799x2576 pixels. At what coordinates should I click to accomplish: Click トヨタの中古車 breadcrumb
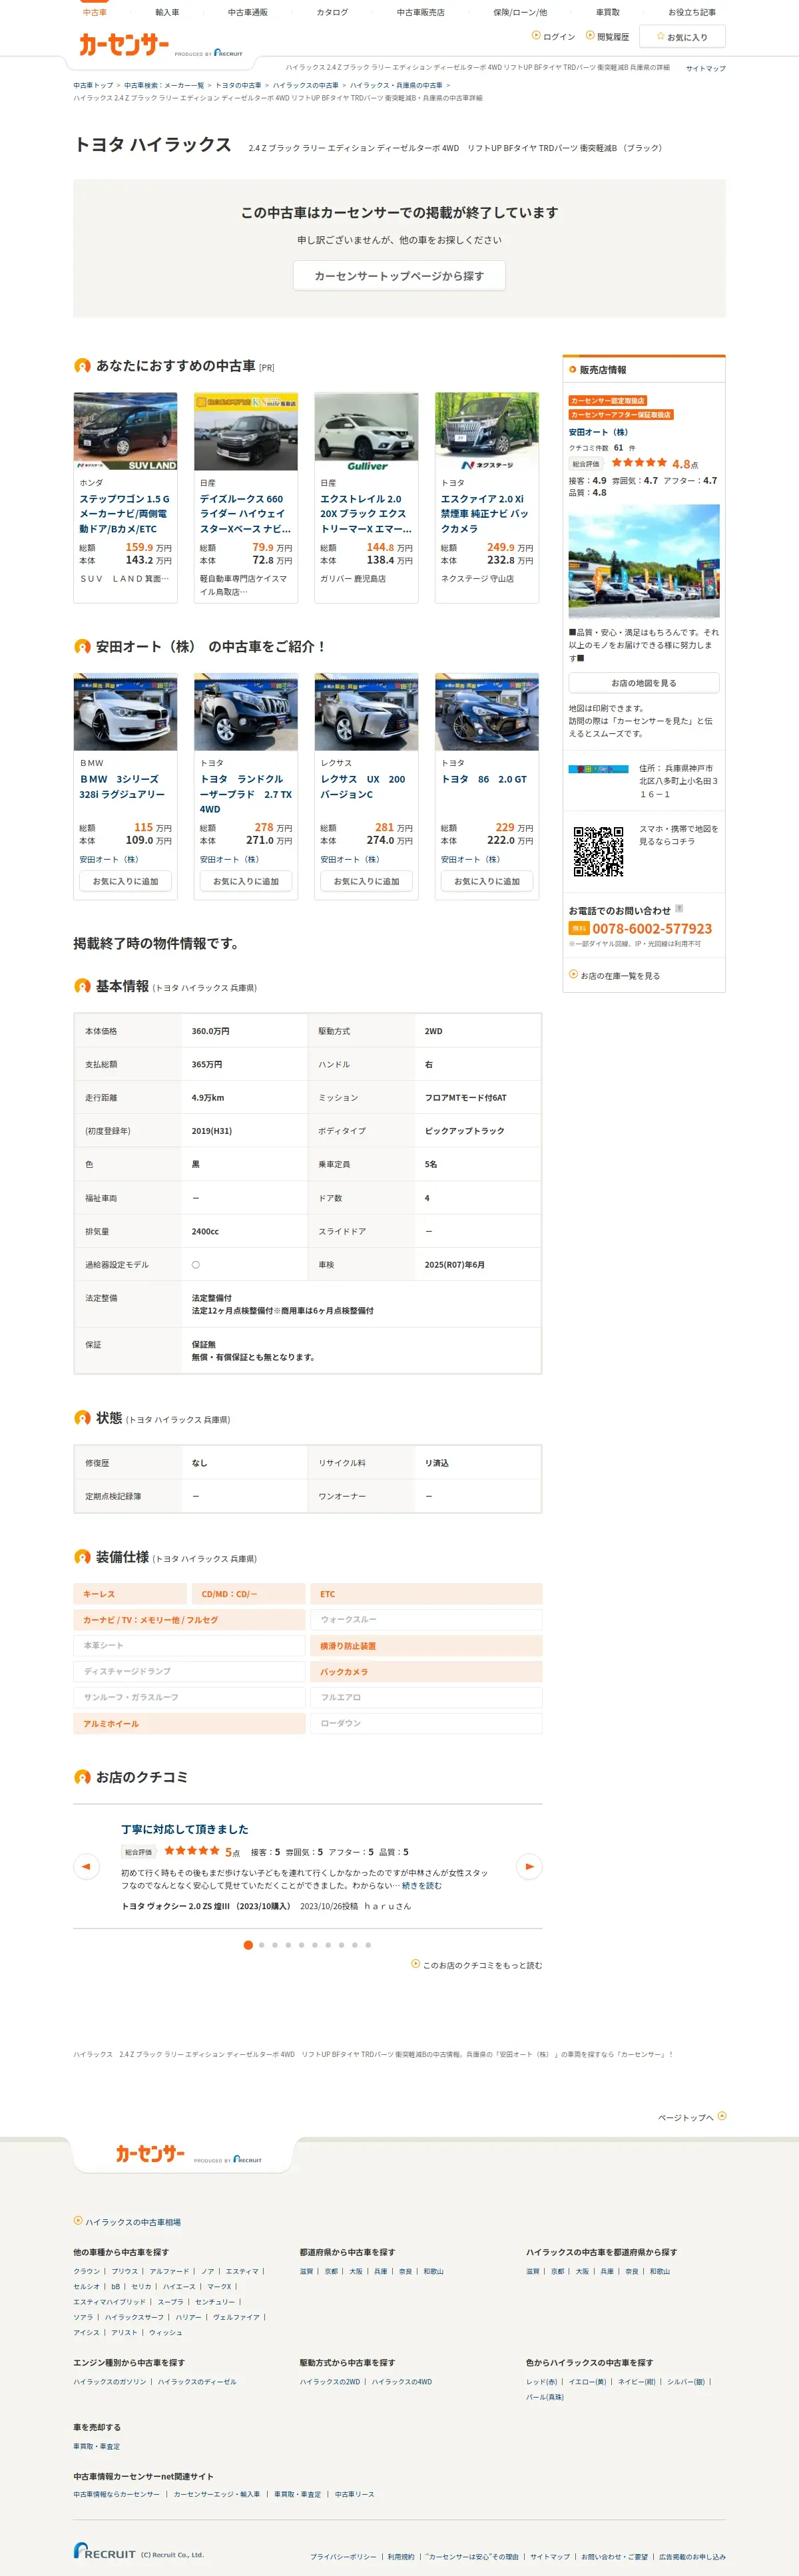(x=238, y=85)
